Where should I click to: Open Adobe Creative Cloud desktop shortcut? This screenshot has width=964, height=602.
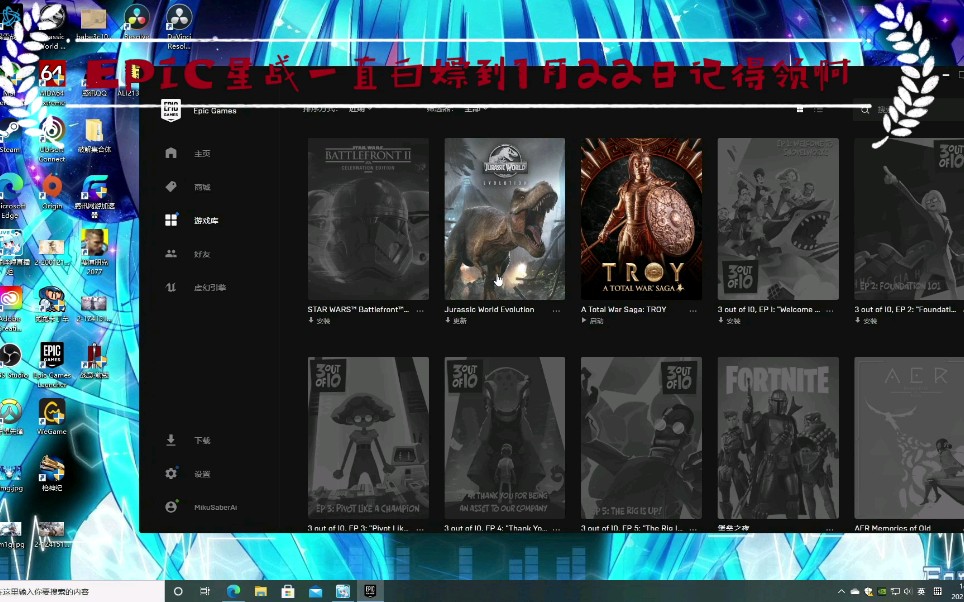[x=10, y=309]
